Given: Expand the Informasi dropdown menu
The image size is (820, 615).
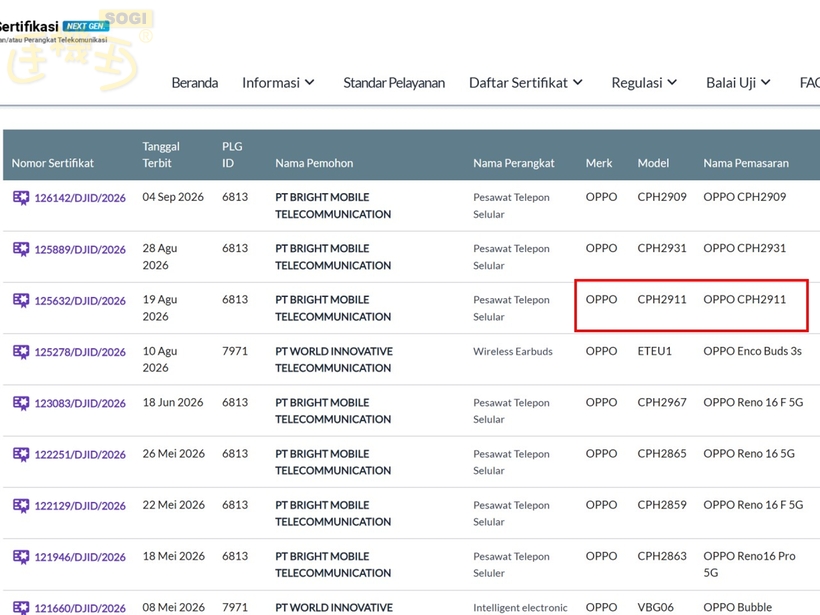Looking at the screenshot, I should (x=278, y=83).
